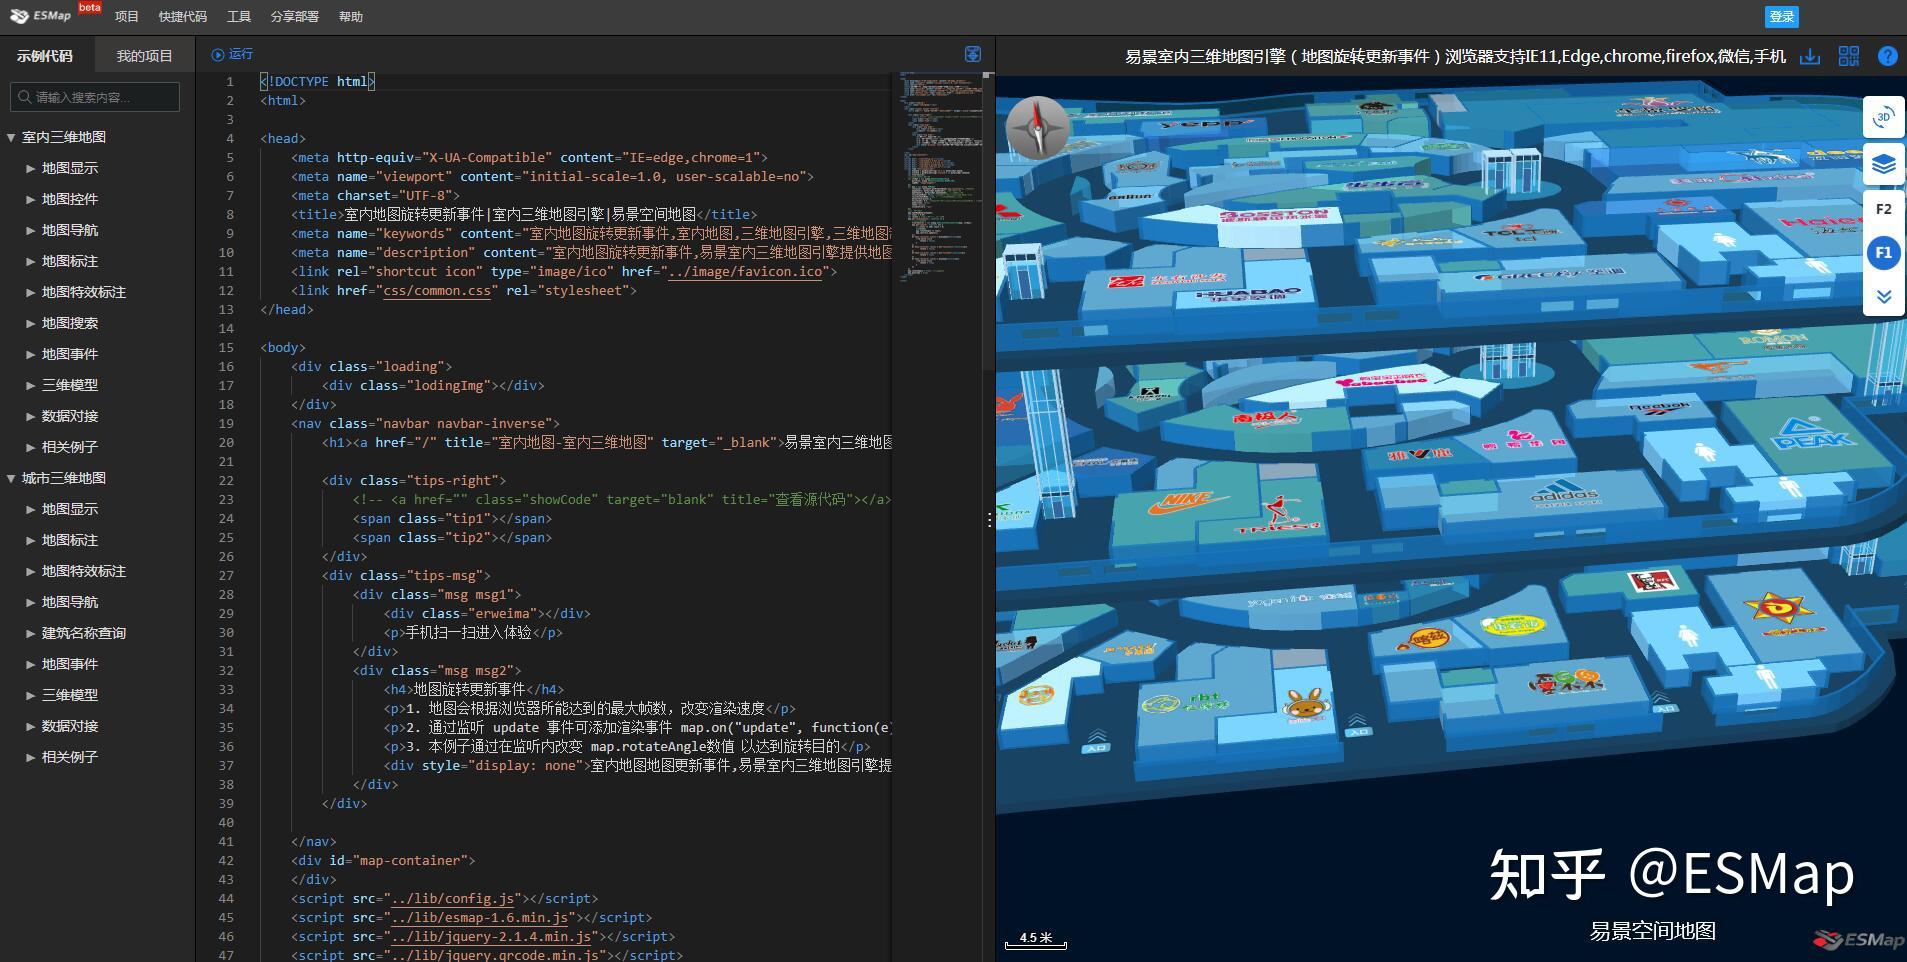1907x962 pixels.
Task: Click the ESMap logo in the top bar
Action: [42, 16]
